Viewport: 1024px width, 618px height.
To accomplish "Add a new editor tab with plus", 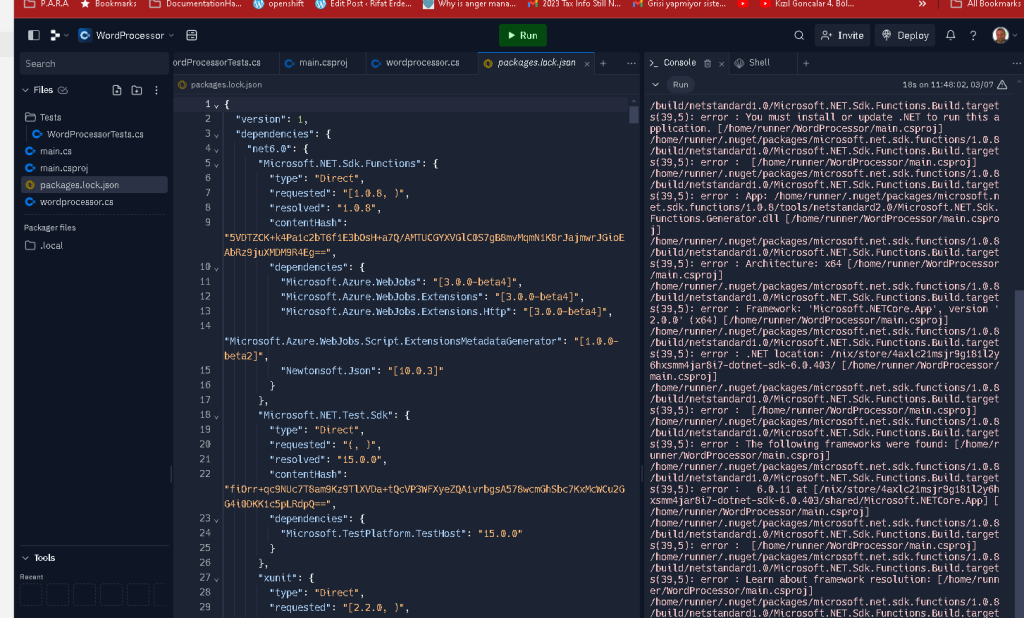I will pos(603,63).
